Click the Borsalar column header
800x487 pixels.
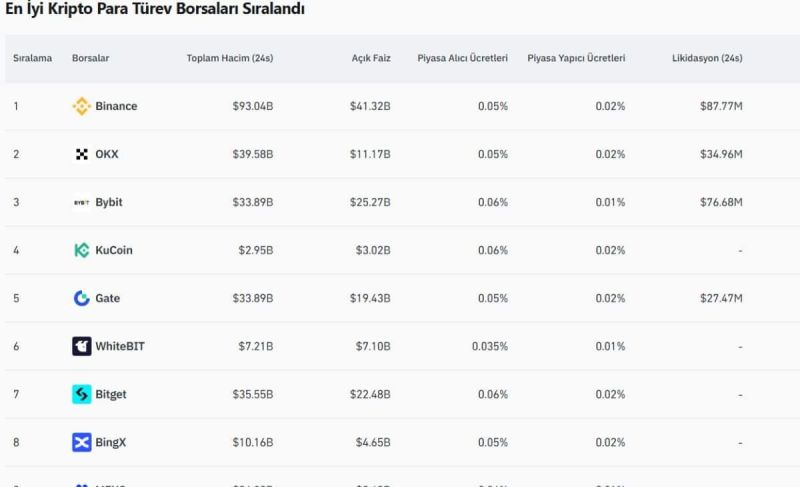[x=90, y=58]
